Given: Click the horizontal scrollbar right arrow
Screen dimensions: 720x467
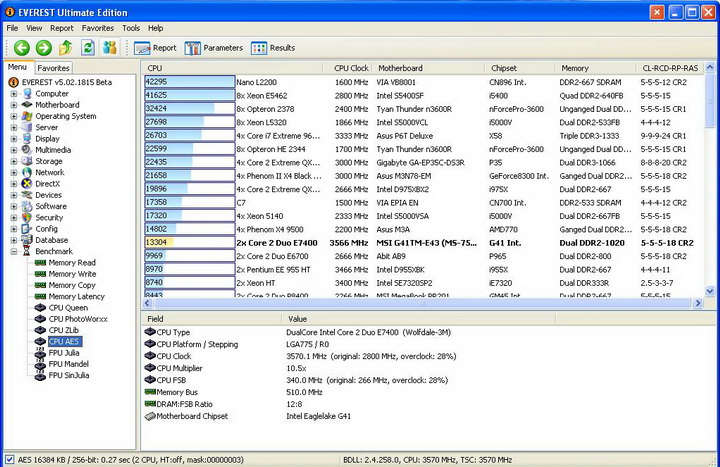Looking at the screenshot, I should click(x=698, y=303).
